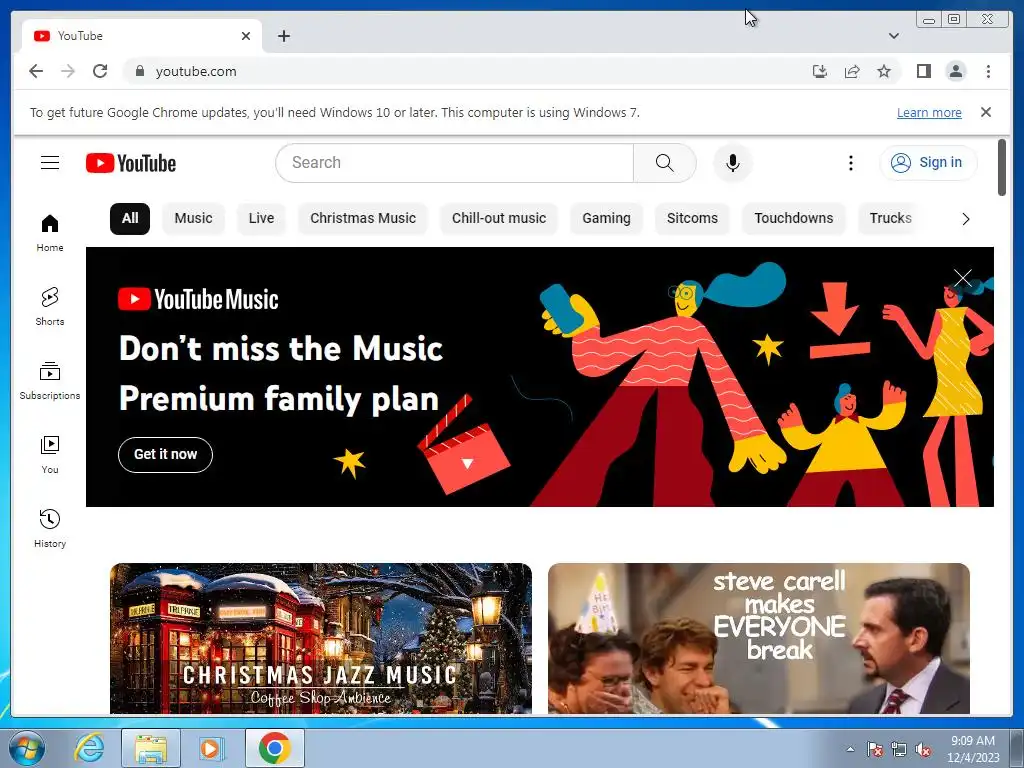Expand the tab search dropdown arrow
Screen dimensions: 1024x768
(x=893, y=36)
